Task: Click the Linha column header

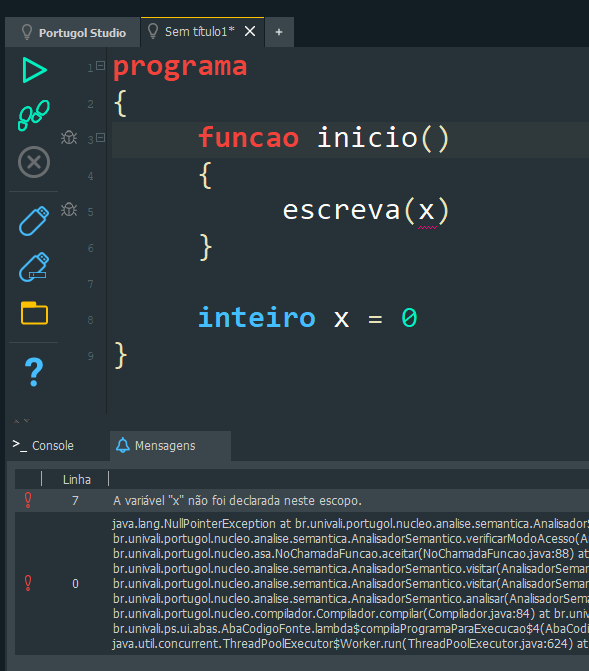Action: (77, 479)
